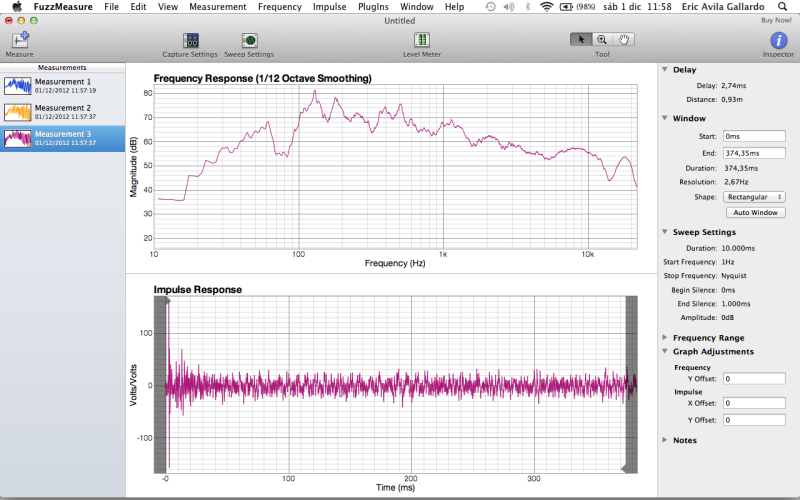
Task: Open the Measurement menu
Action: tap(217, 7)
